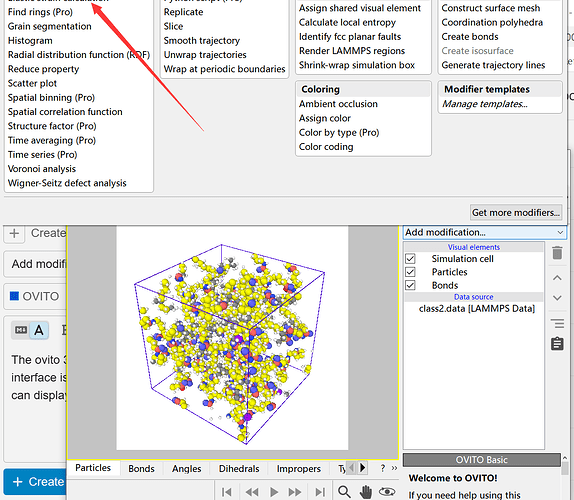
Task: Choose Find rings (Pro) modifier
Action: coord(40,12)
